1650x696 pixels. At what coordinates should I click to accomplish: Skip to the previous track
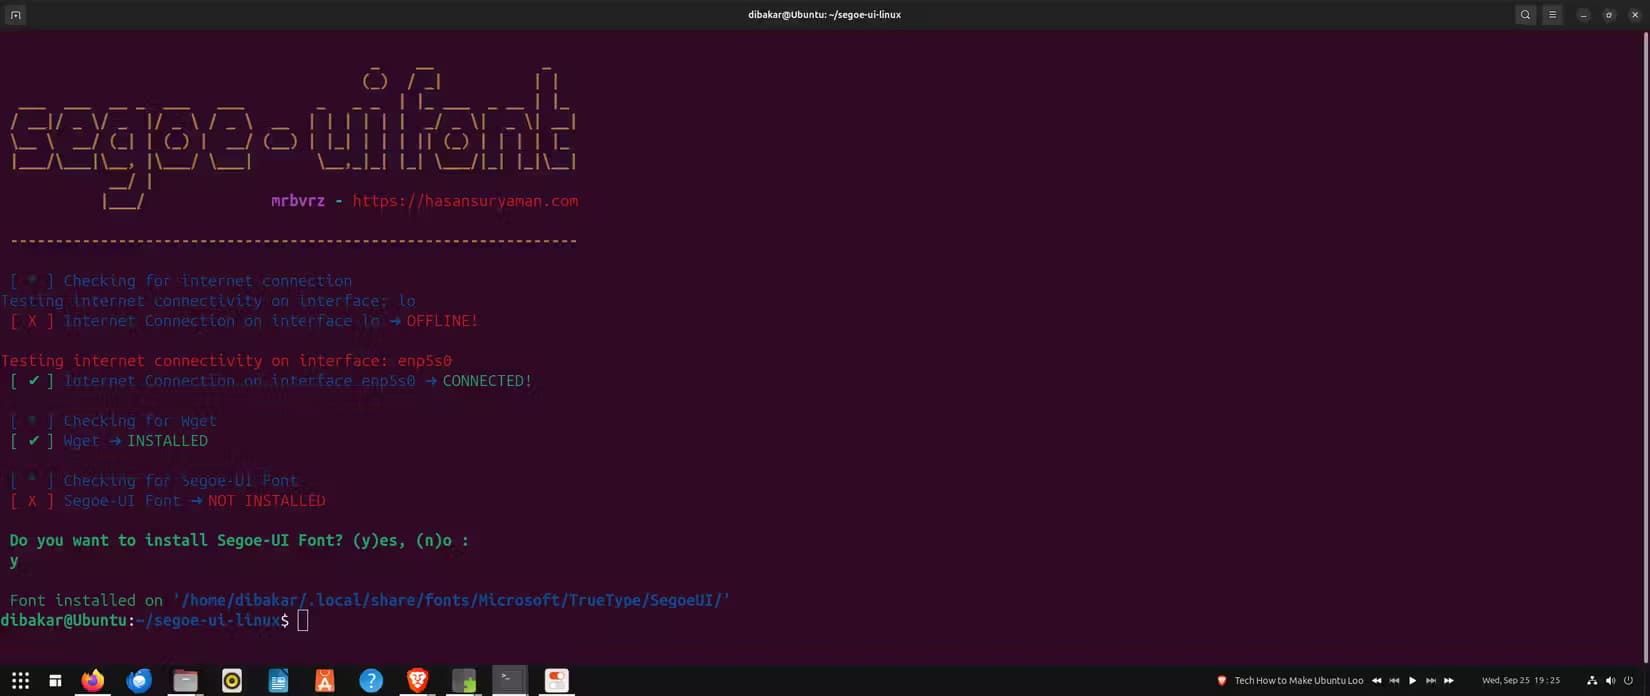1394,681
